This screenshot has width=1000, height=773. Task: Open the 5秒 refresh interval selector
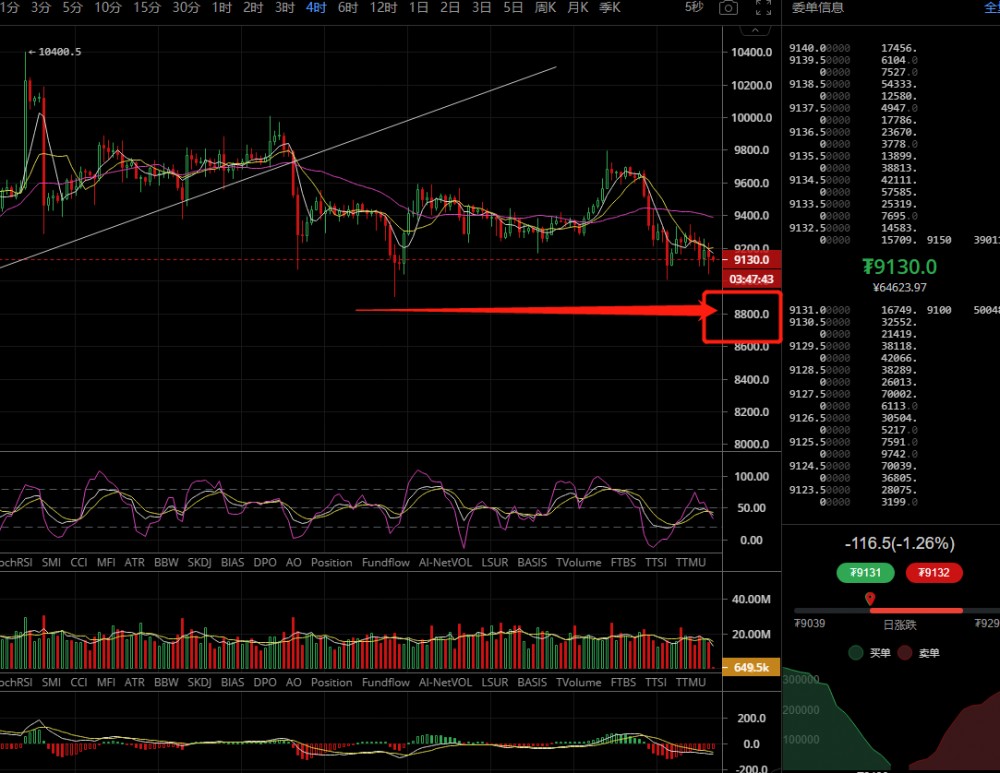693,7
